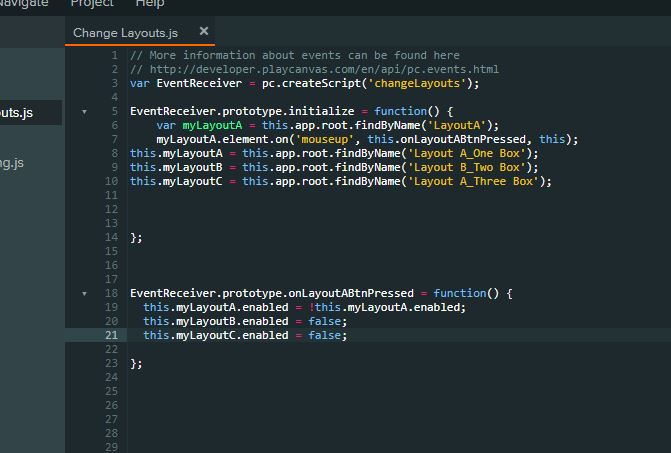Close the Change Layouts.js tab

[x=204, y=32]
